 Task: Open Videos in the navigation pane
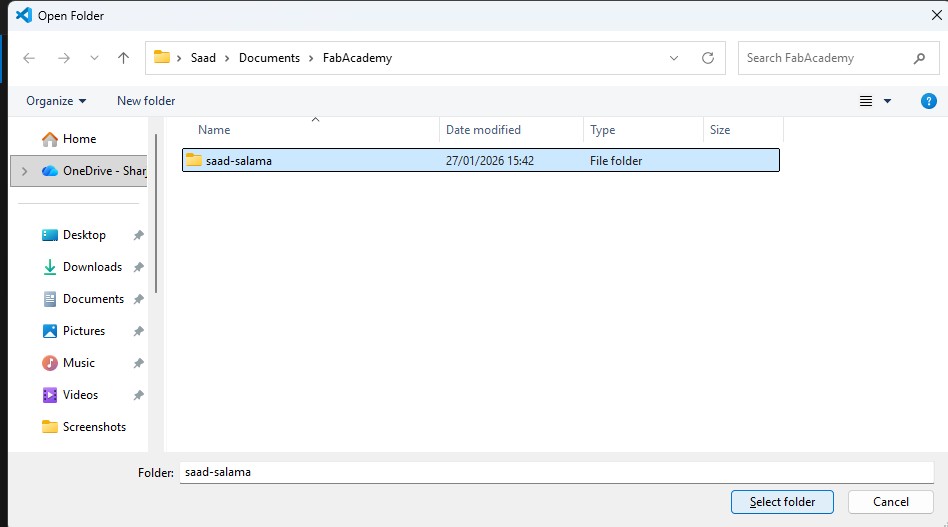tap(70, 395)
